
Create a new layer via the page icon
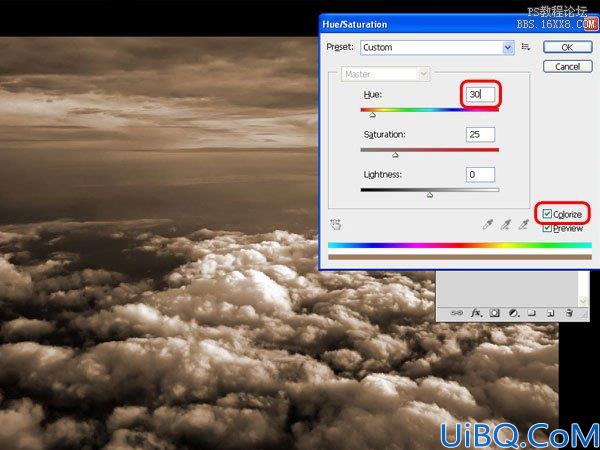[550, 313]
